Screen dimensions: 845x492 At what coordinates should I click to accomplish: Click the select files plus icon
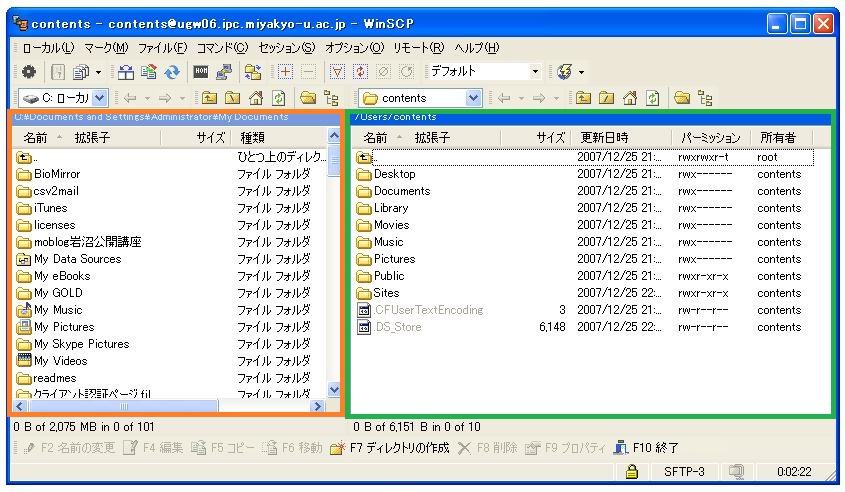[x=285, y=71]
